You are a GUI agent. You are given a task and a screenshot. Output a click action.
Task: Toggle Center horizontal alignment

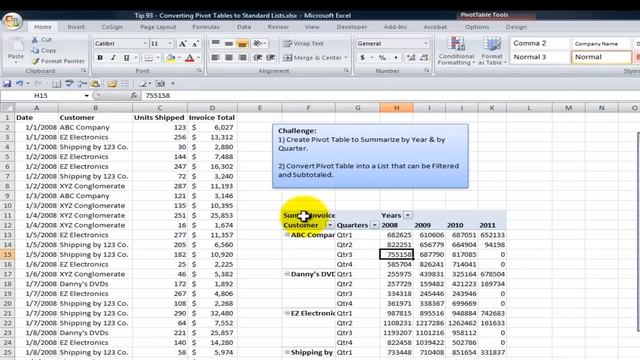[229, 58]
